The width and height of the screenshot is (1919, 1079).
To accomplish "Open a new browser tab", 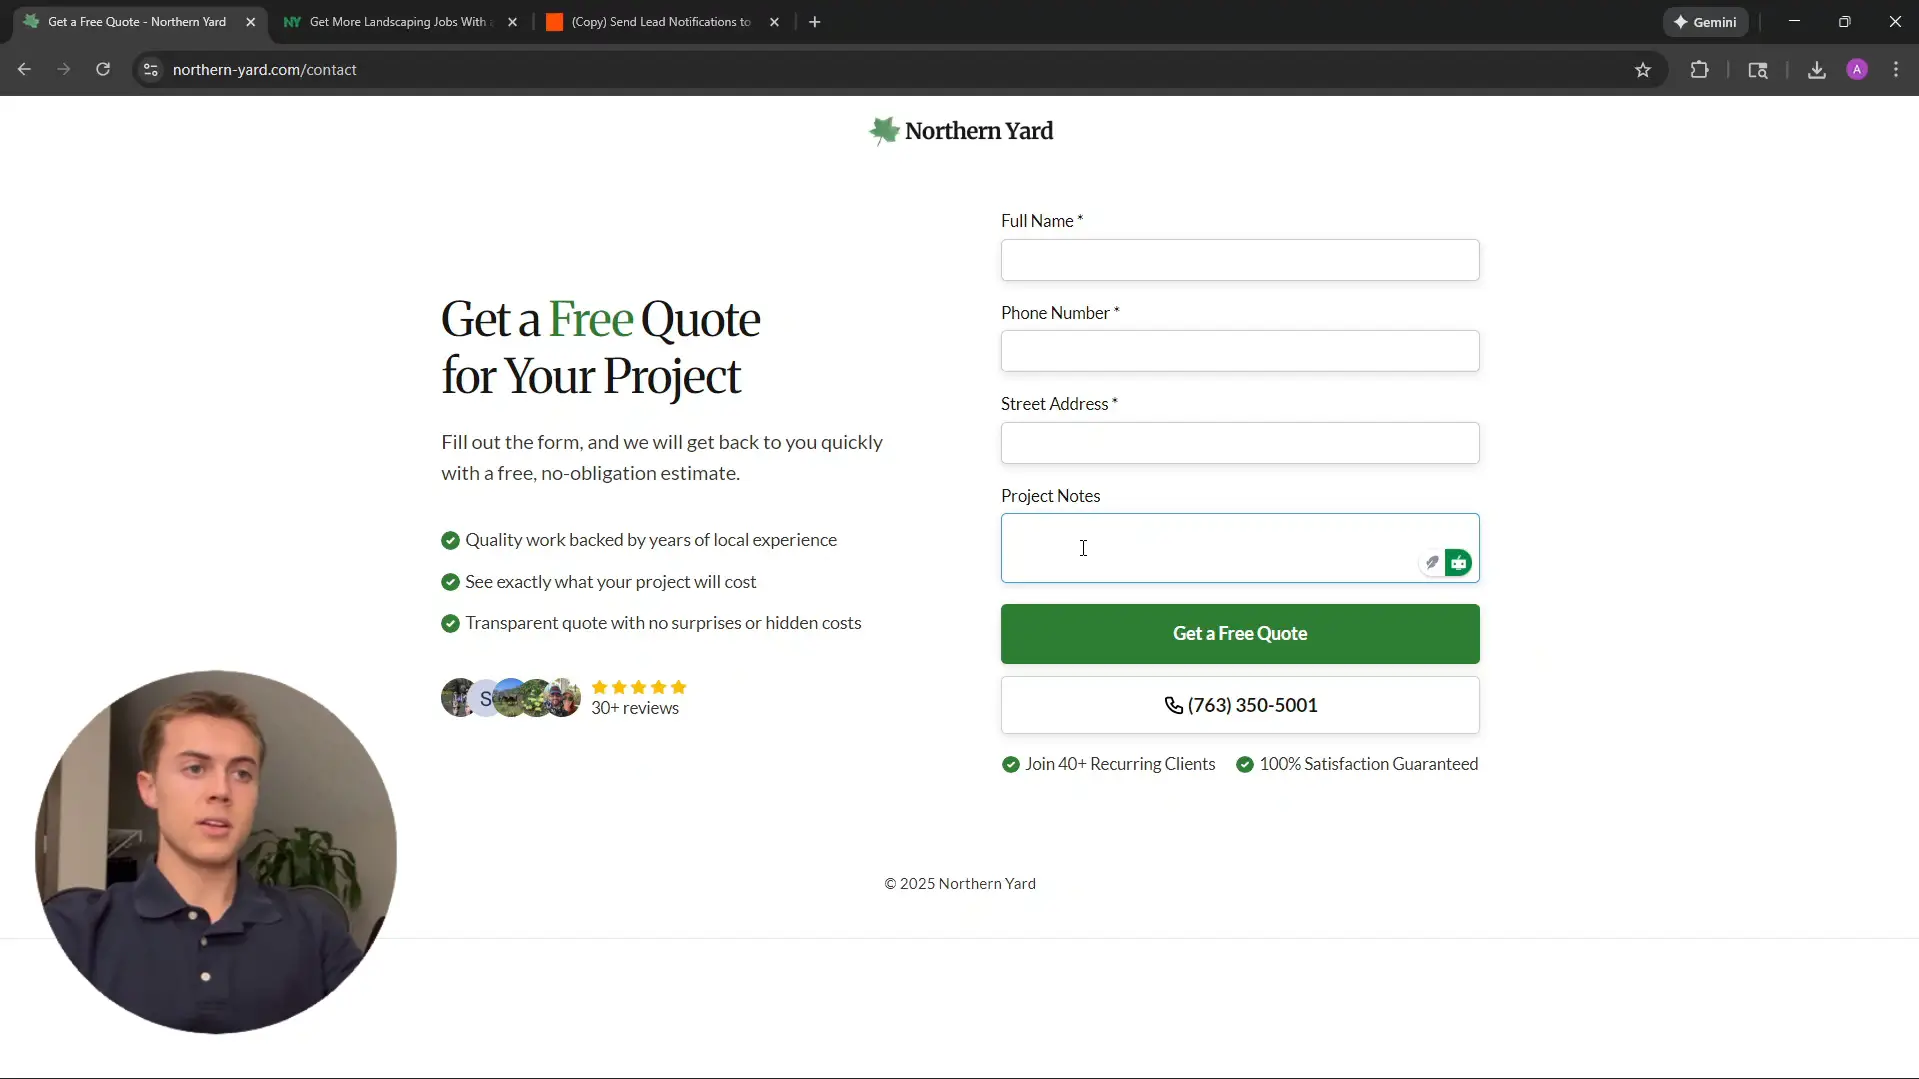I will (814, 22).
